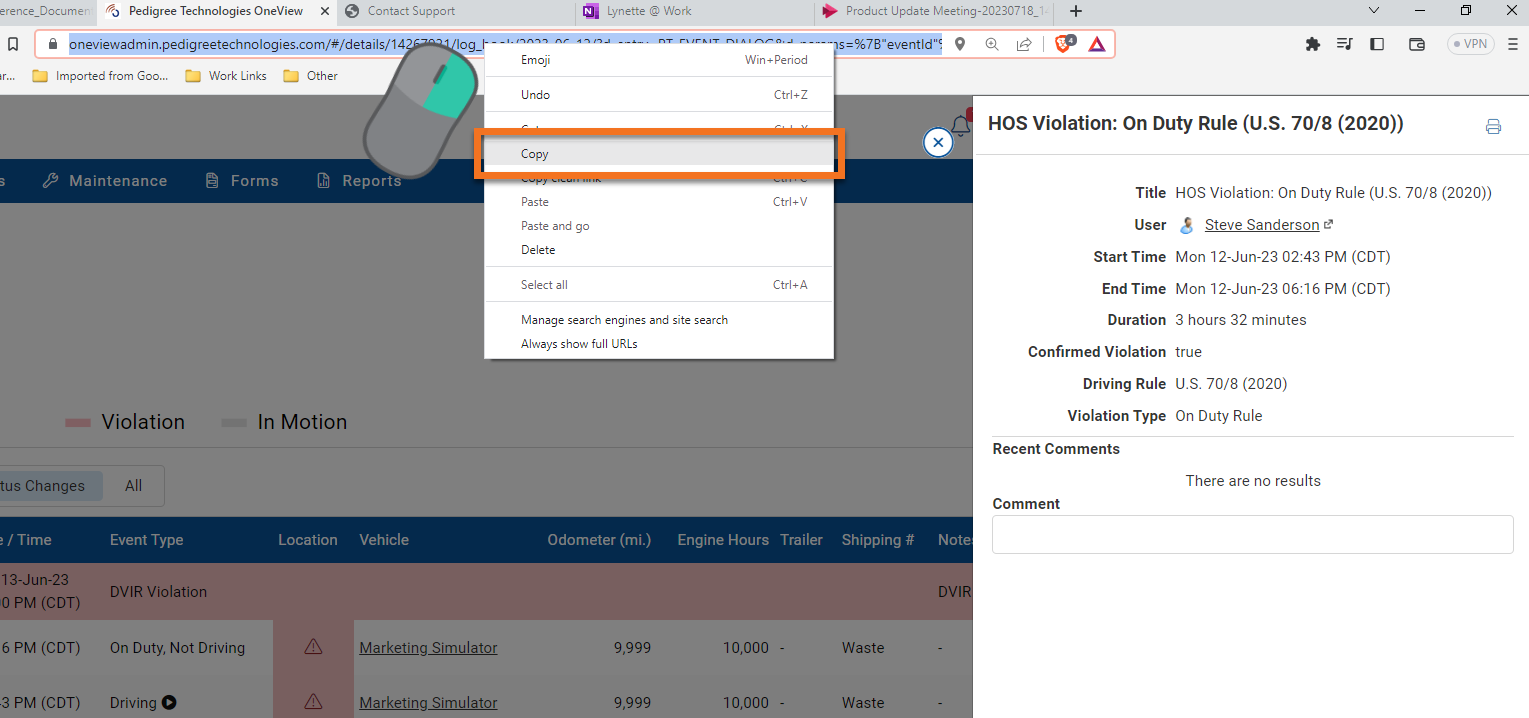The width and height of the screenshot is (1529, 718).
Task: Choose Select all from context menu
Action: [659, 285]
